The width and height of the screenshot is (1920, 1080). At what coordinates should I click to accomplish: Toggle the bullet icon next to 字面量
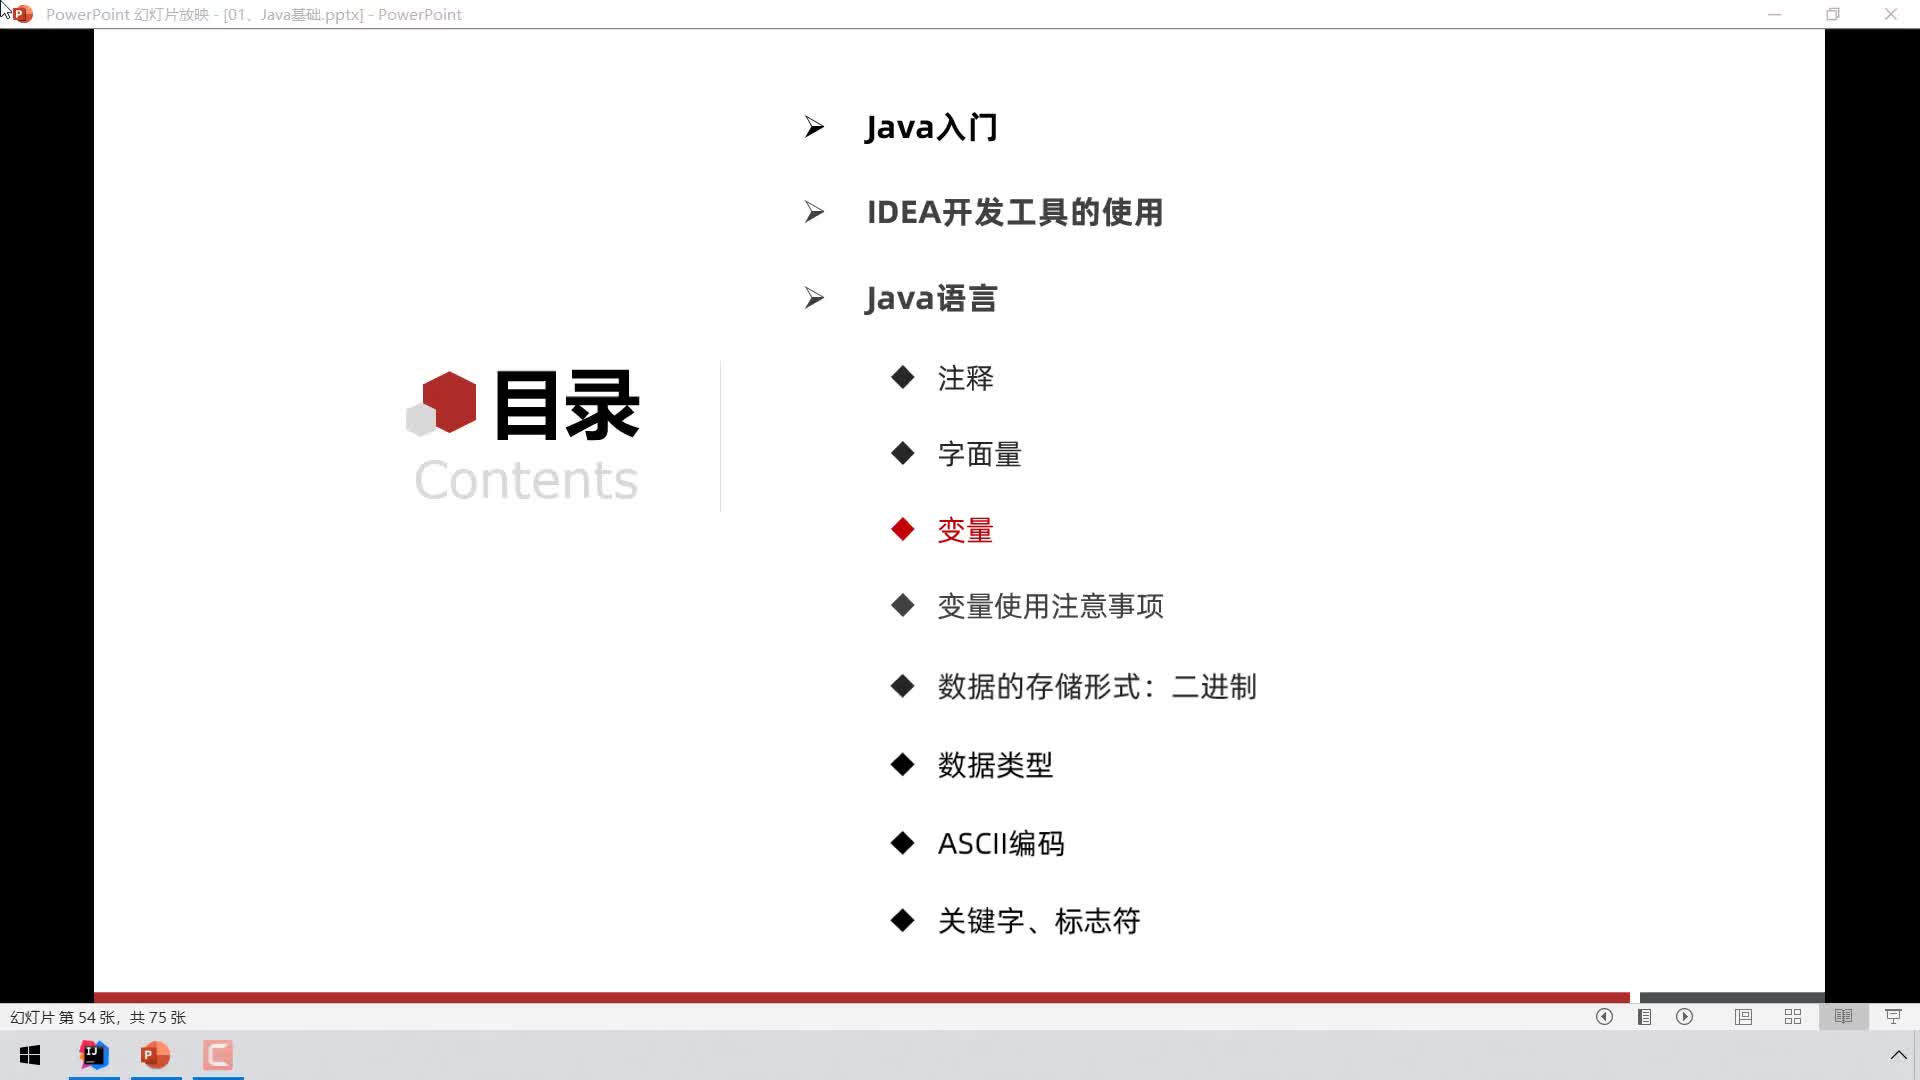(x=903, y=452)
